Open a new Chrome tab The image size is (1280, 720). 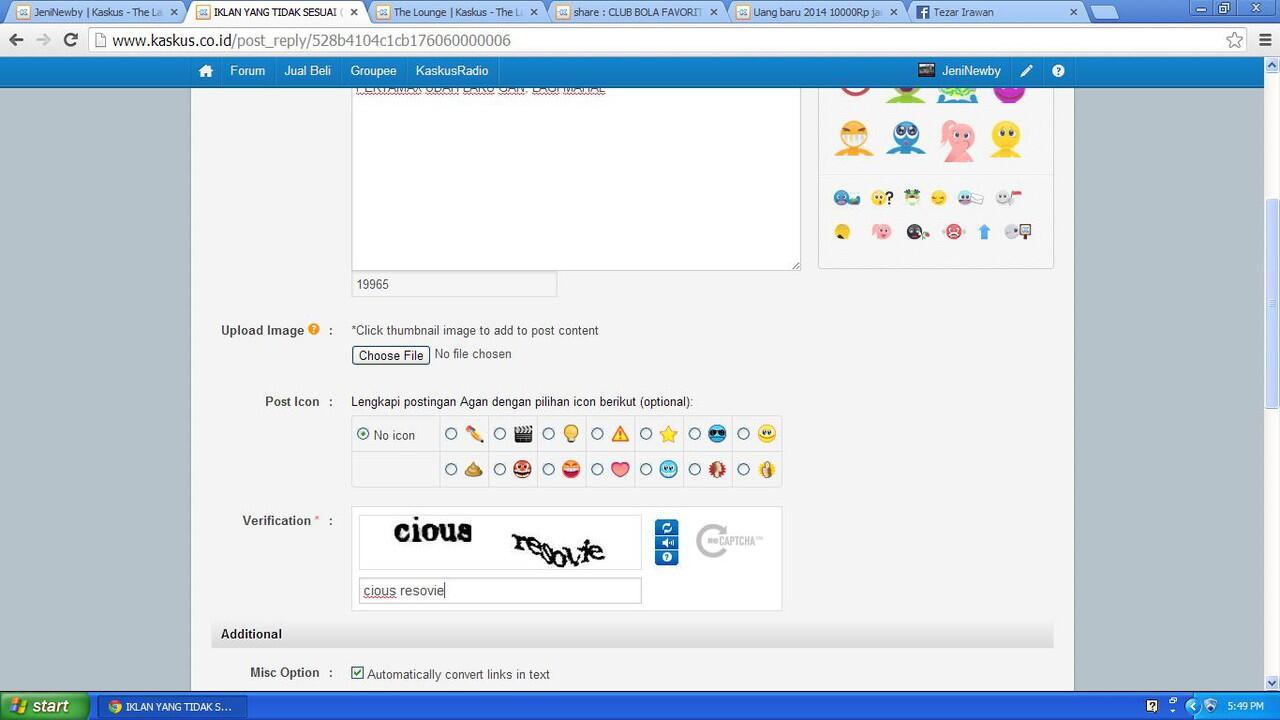pos(1103,13)
